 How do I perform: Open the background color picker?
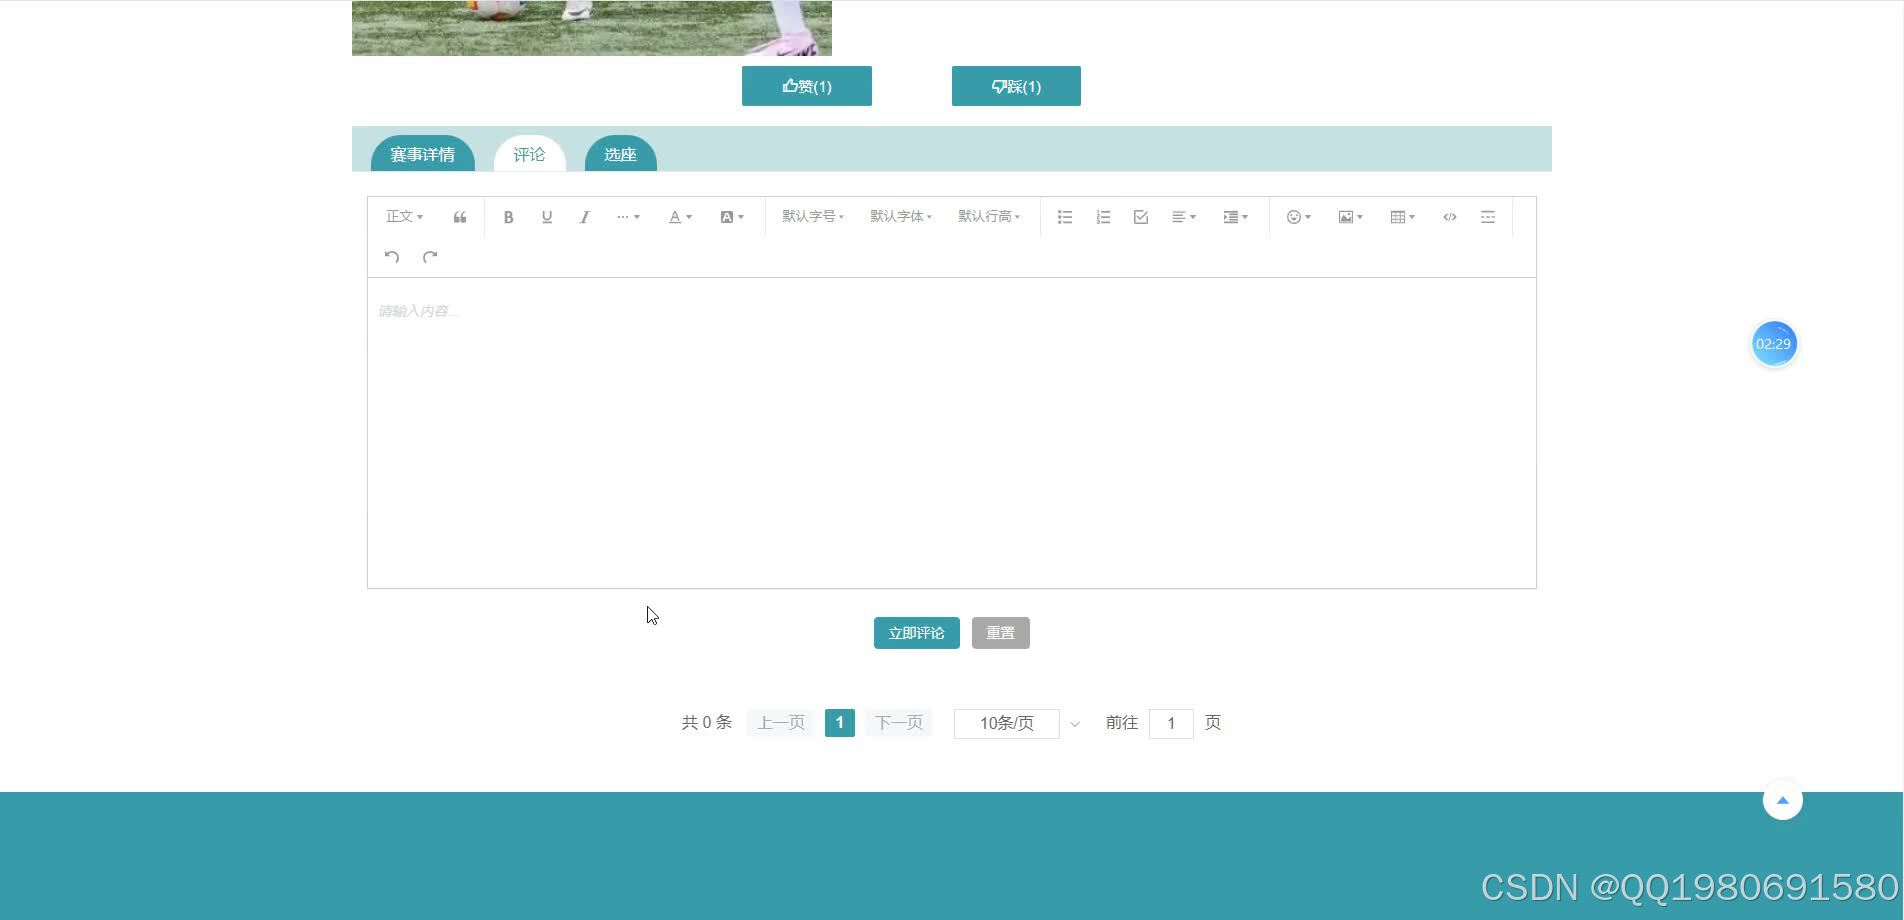732,217
